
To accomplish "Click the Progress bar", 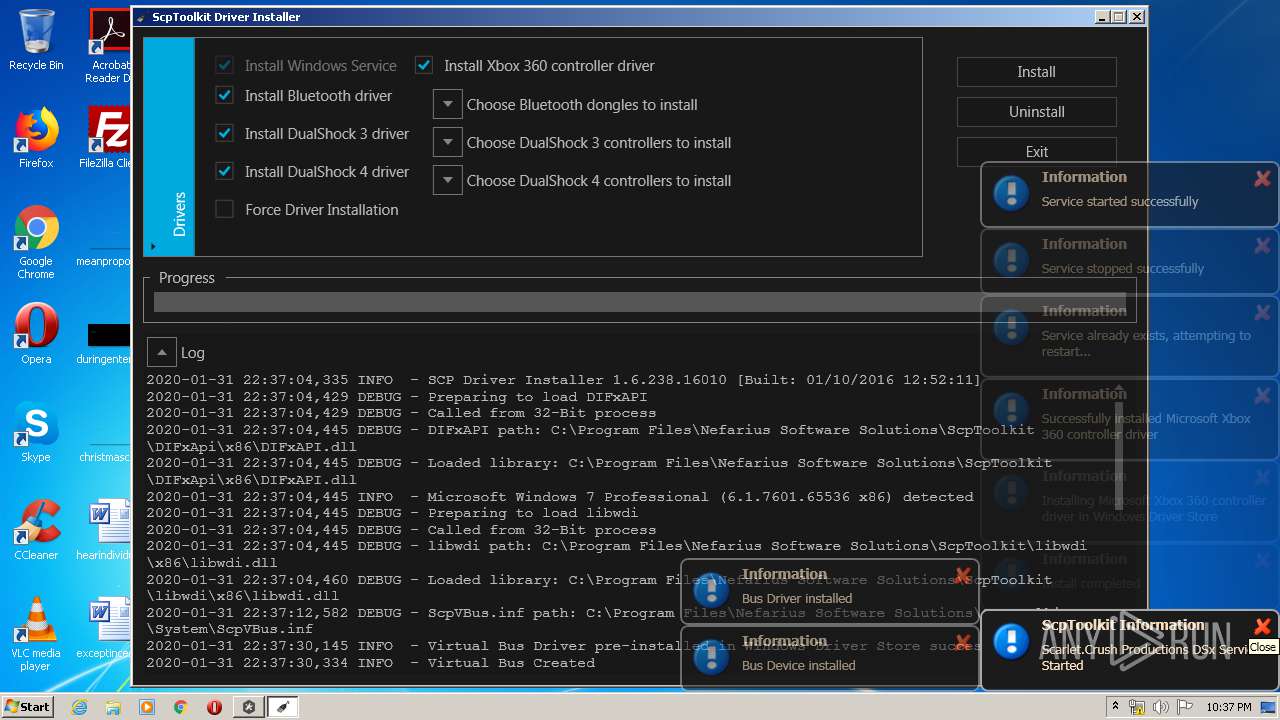I will [640, 302].
